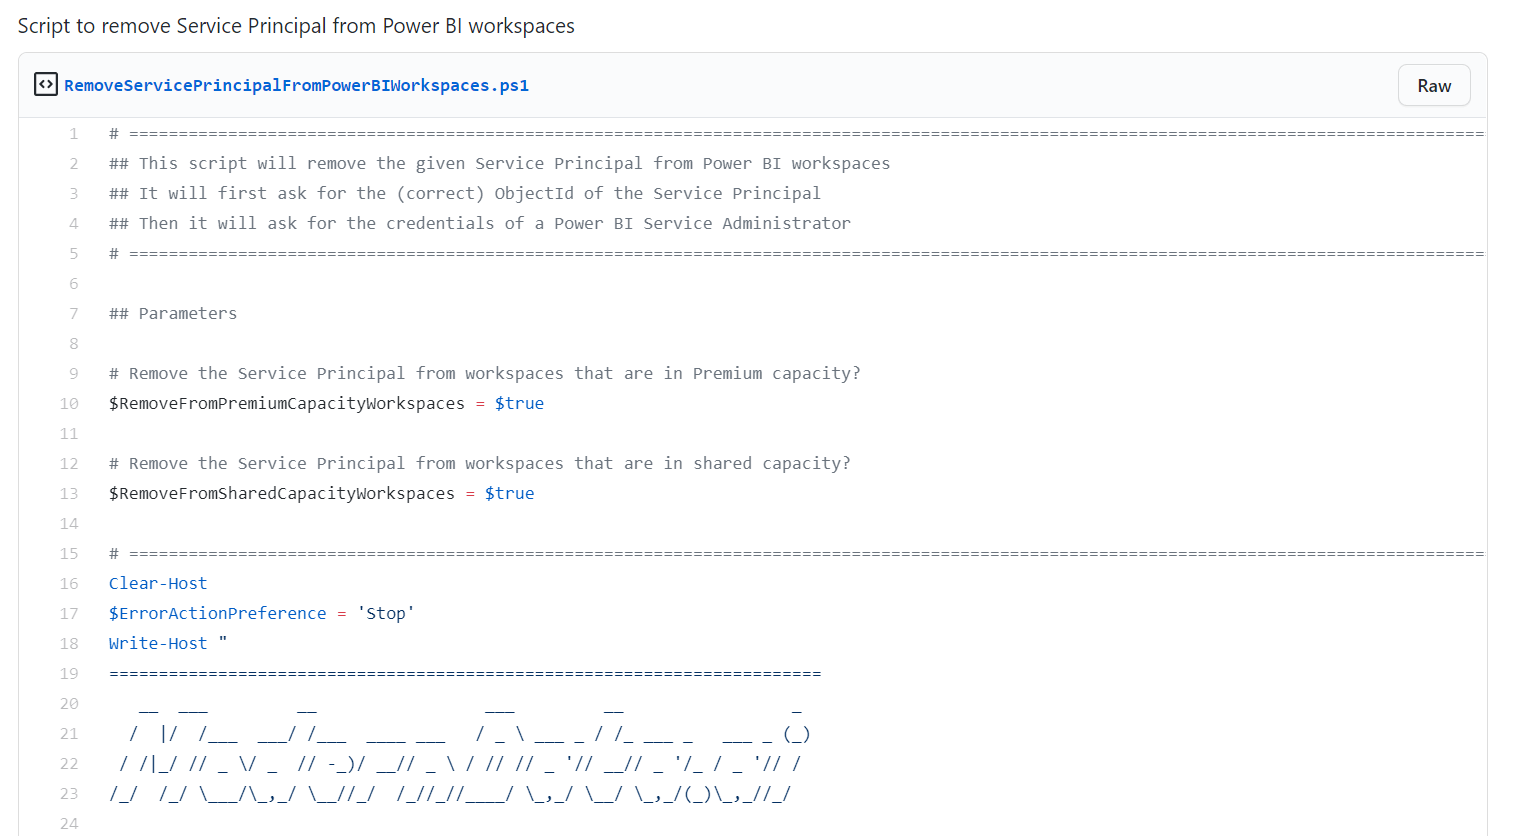Viewport: 1520px width, 836px height.
Task: Select line number 1
Action: tap(73, 134)
